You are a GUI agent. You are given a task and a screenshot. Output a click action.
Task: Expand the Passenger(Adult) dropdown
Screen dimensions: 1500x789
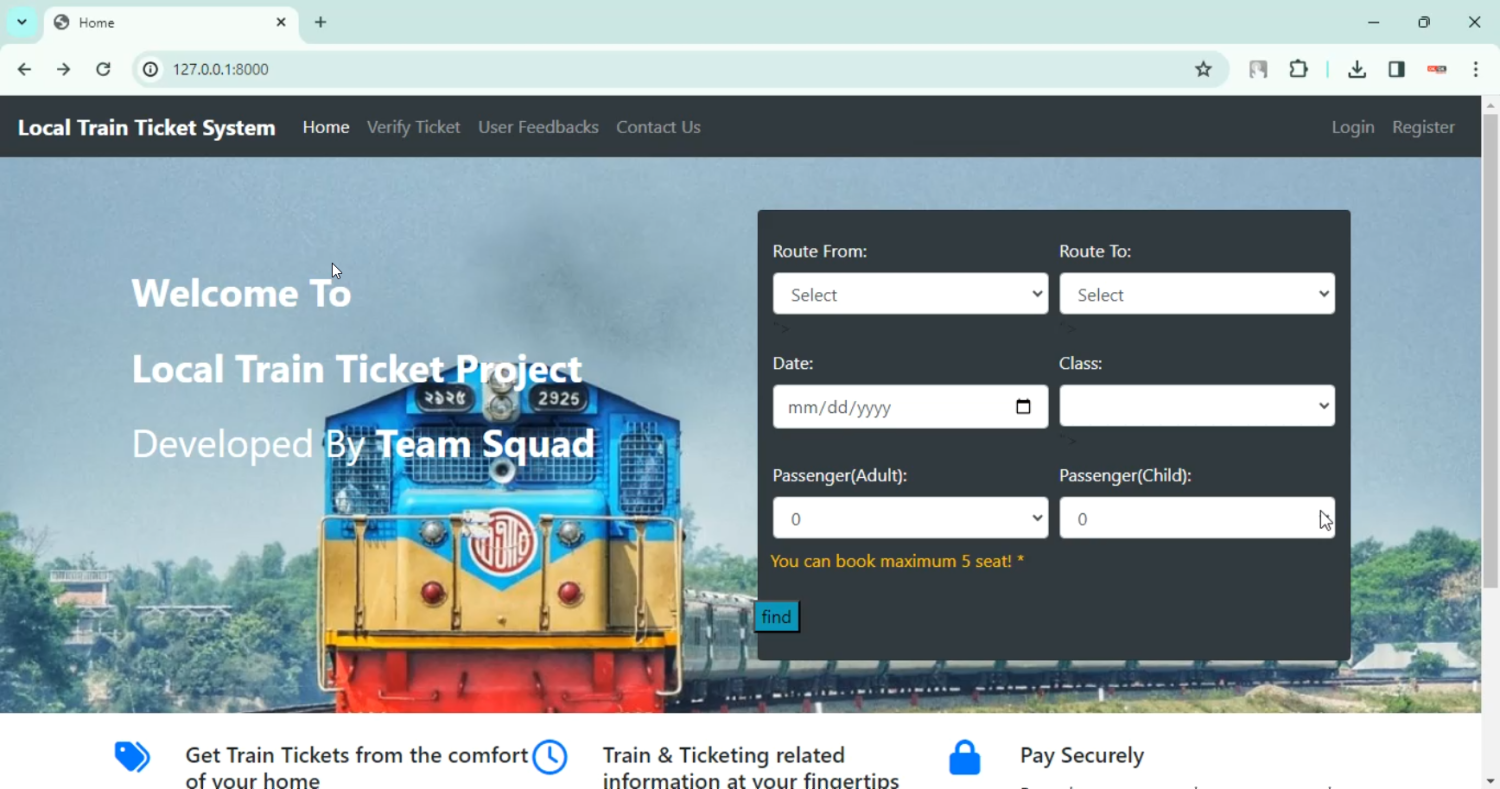click(x=910, y=518)
